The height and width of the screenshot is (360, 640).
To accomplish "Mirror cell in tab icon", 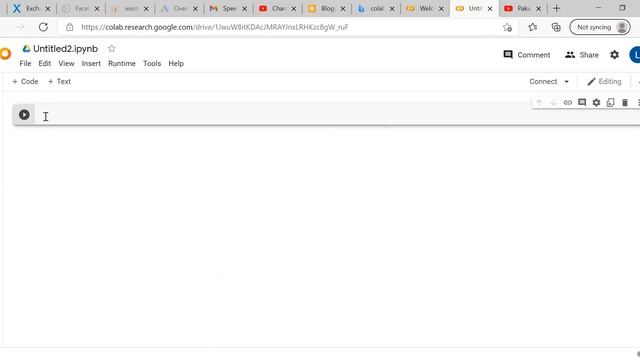I will (610, 102).
